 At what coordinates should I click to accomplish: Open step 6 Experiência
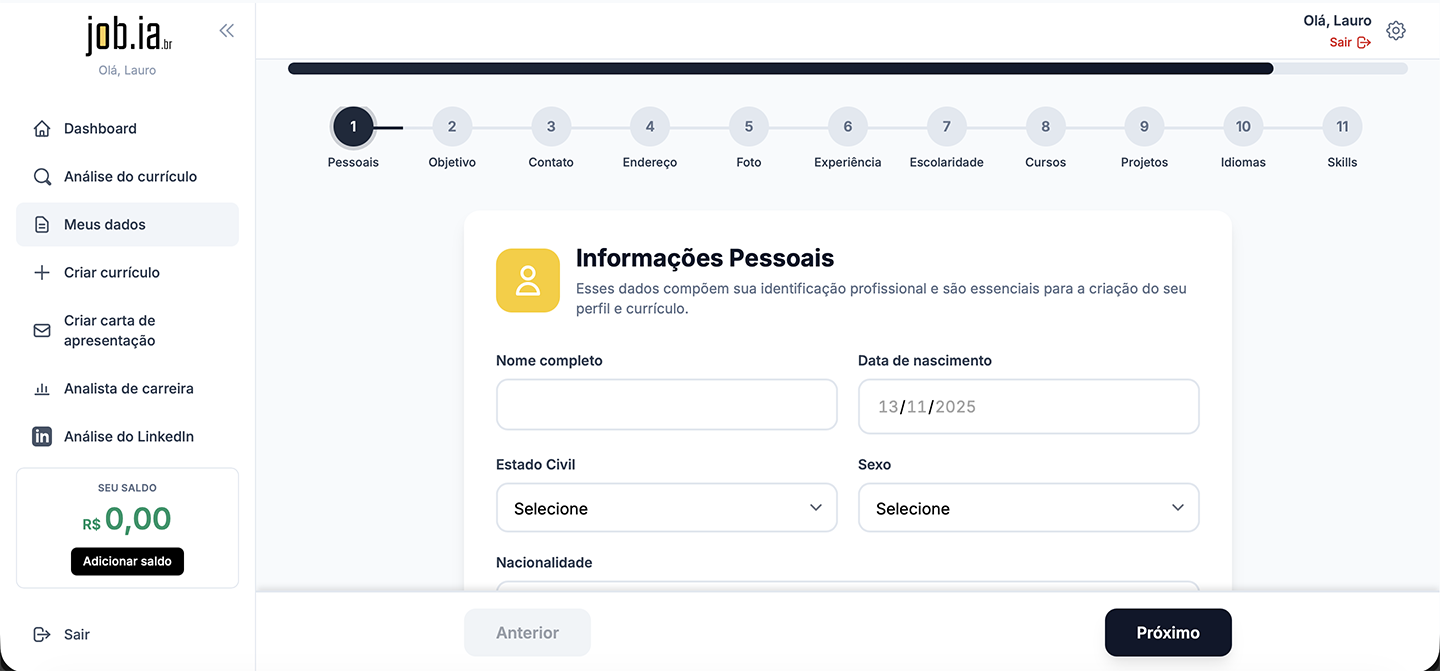point(847,127)
